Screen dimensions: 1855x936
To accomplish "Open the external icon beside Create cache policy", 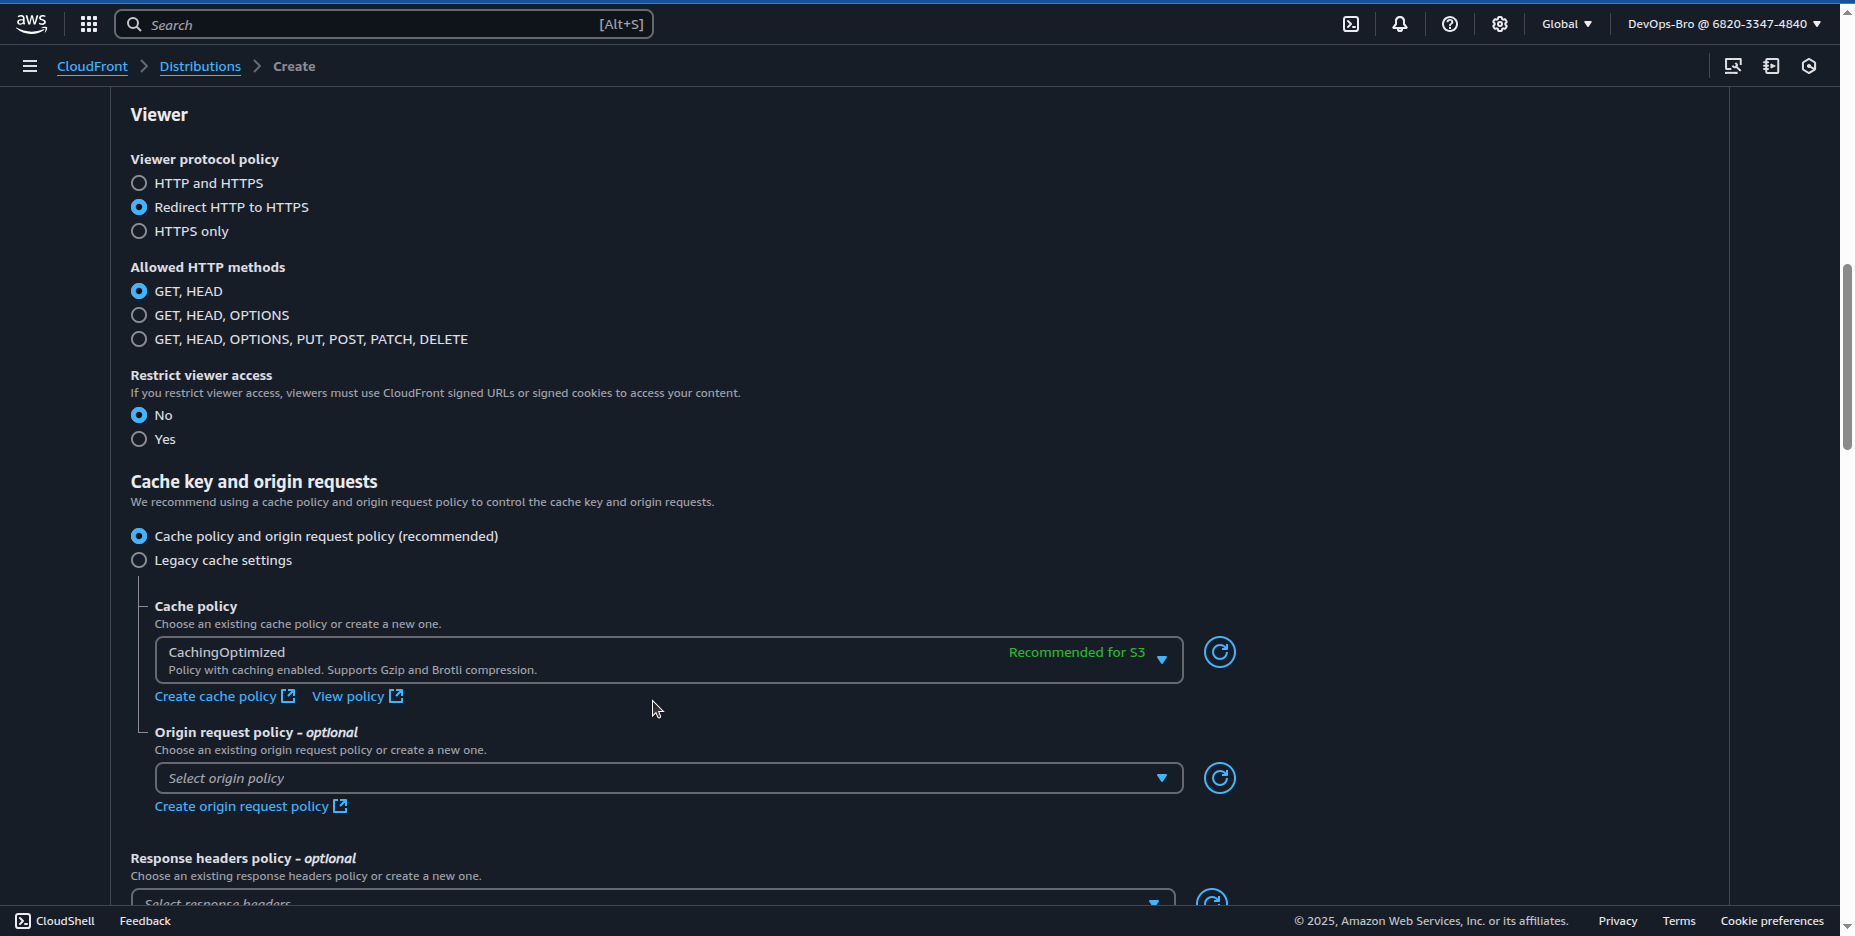I will click(x=288, y=696).
